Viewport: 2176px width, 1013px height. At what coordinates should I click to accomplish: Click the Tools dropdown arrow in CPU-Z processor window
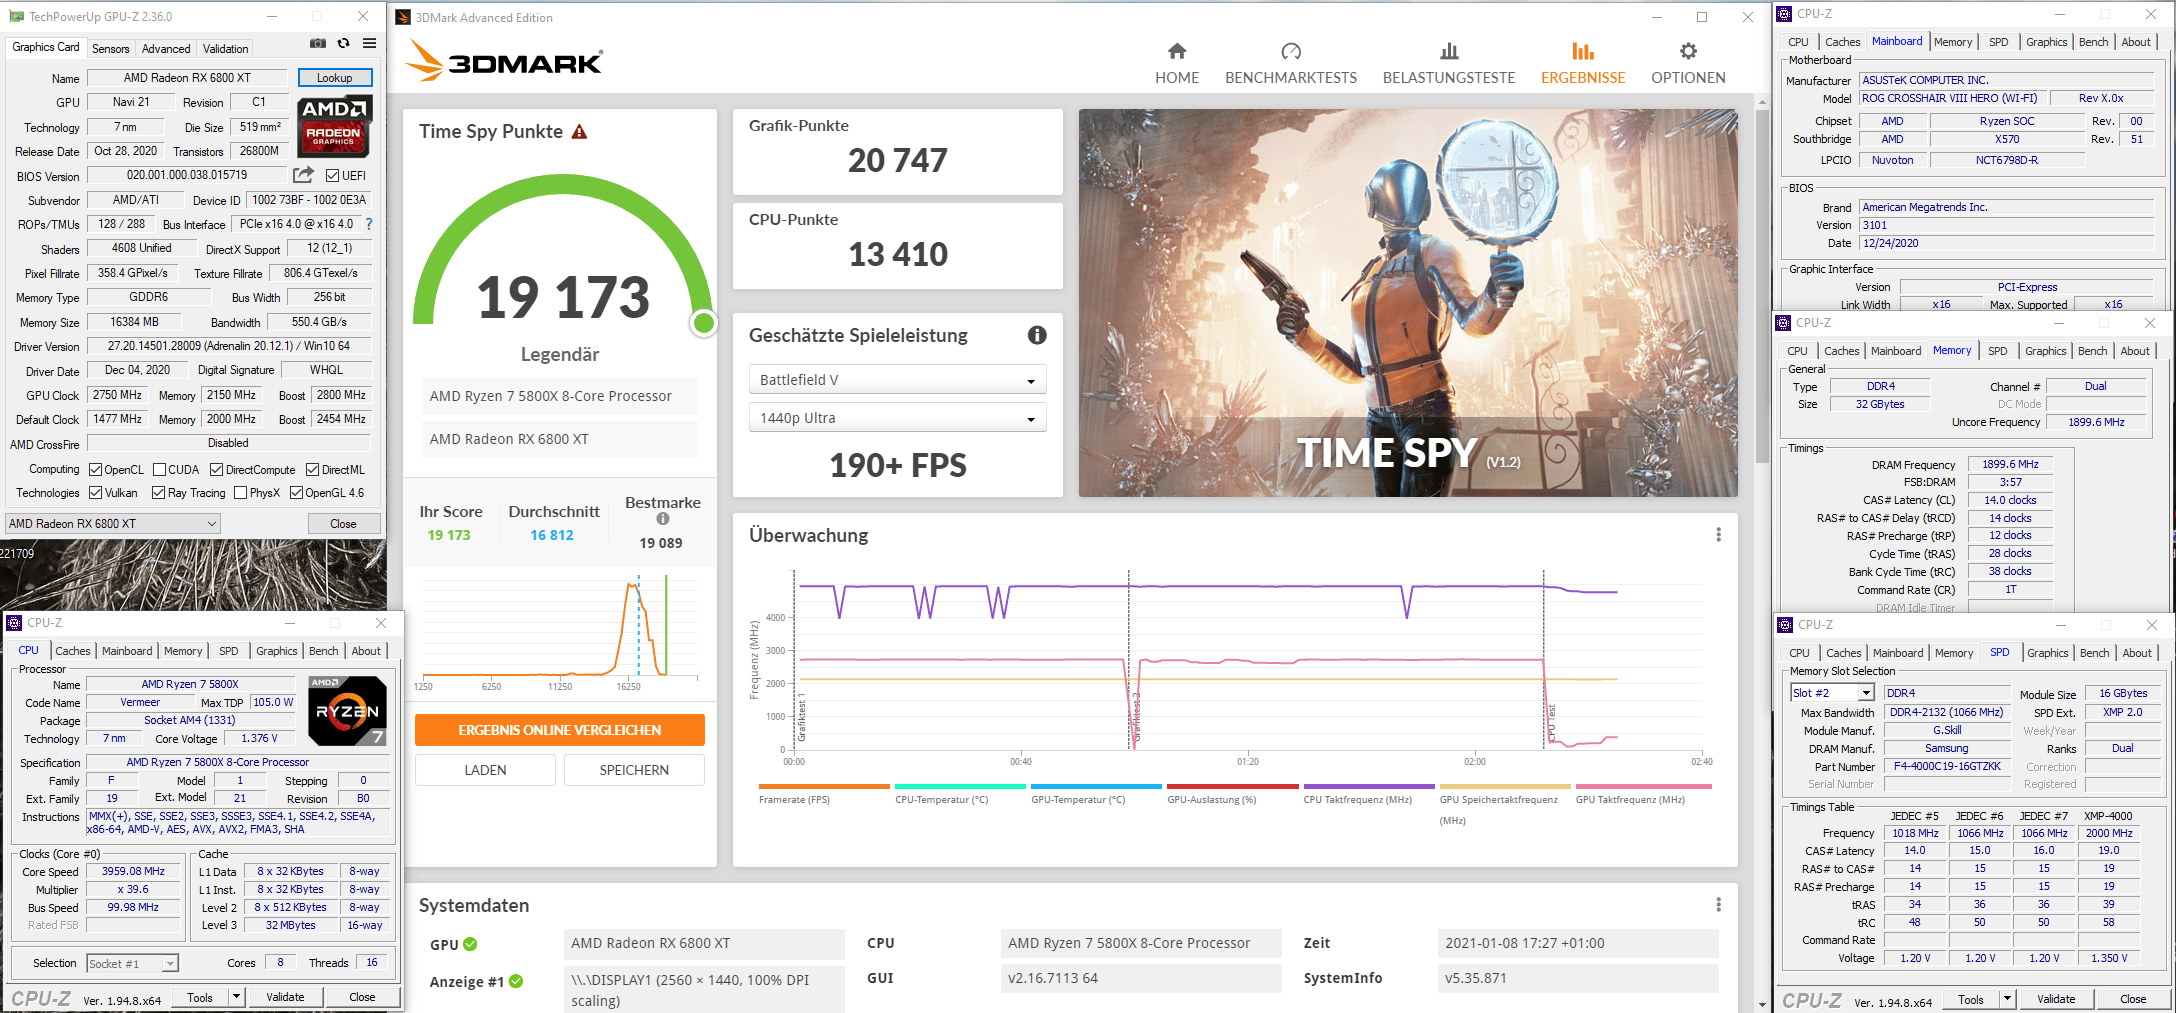(x=237, y=997)
